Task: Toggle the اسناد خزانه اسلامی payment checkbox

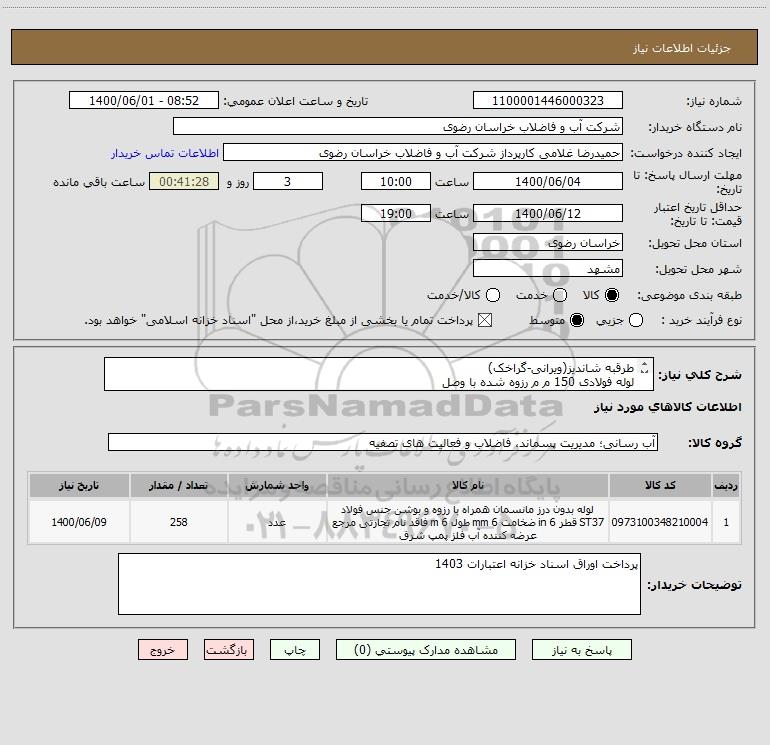Action: (x=485, y=320)
